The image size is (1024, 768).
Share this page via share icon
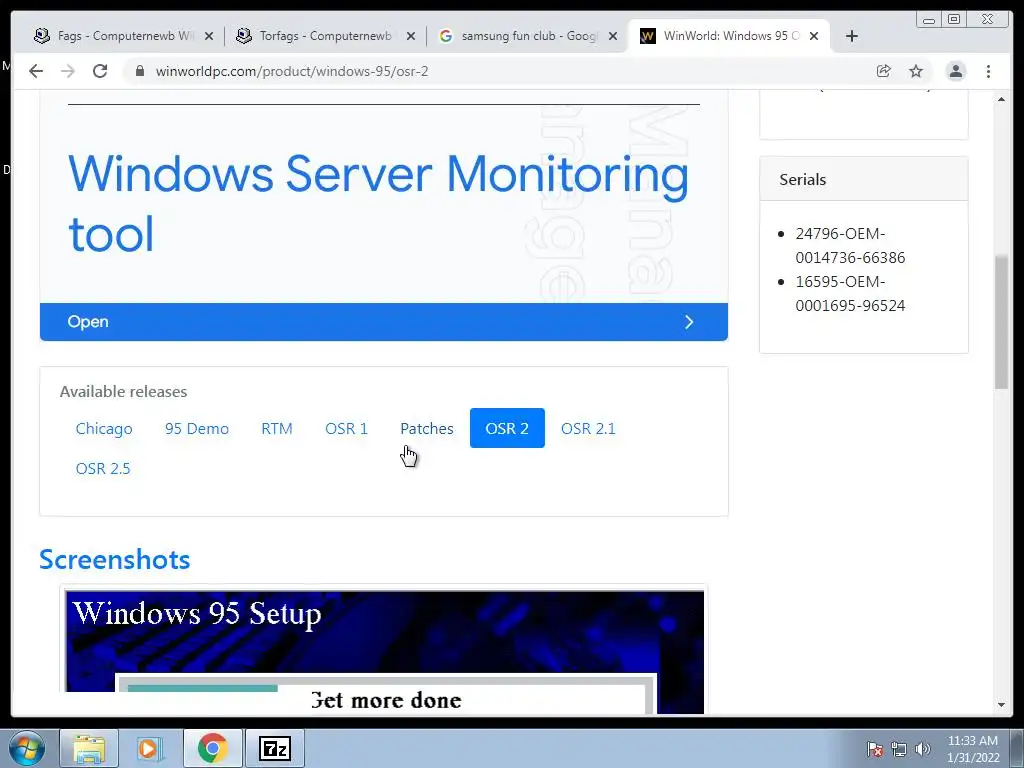click(x=884, y=71)
